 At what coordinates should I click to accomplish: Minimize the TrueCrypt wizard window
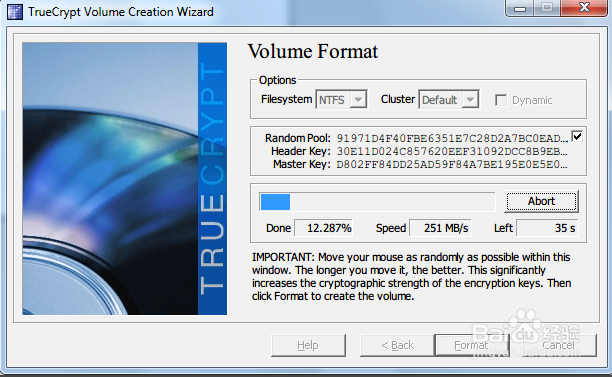[x=520, y=8]
